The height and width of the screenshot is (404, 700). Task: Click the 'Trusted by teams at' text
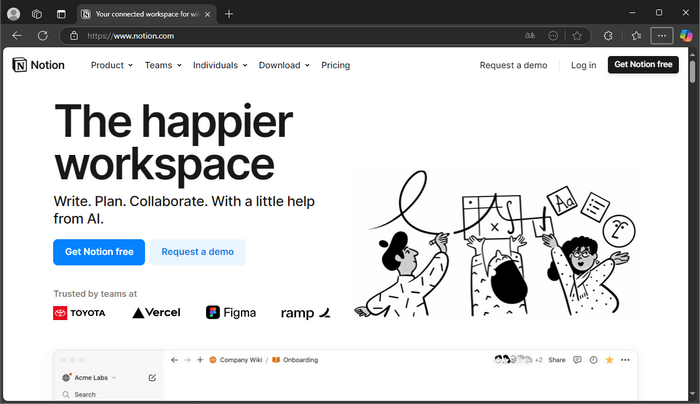95,294
